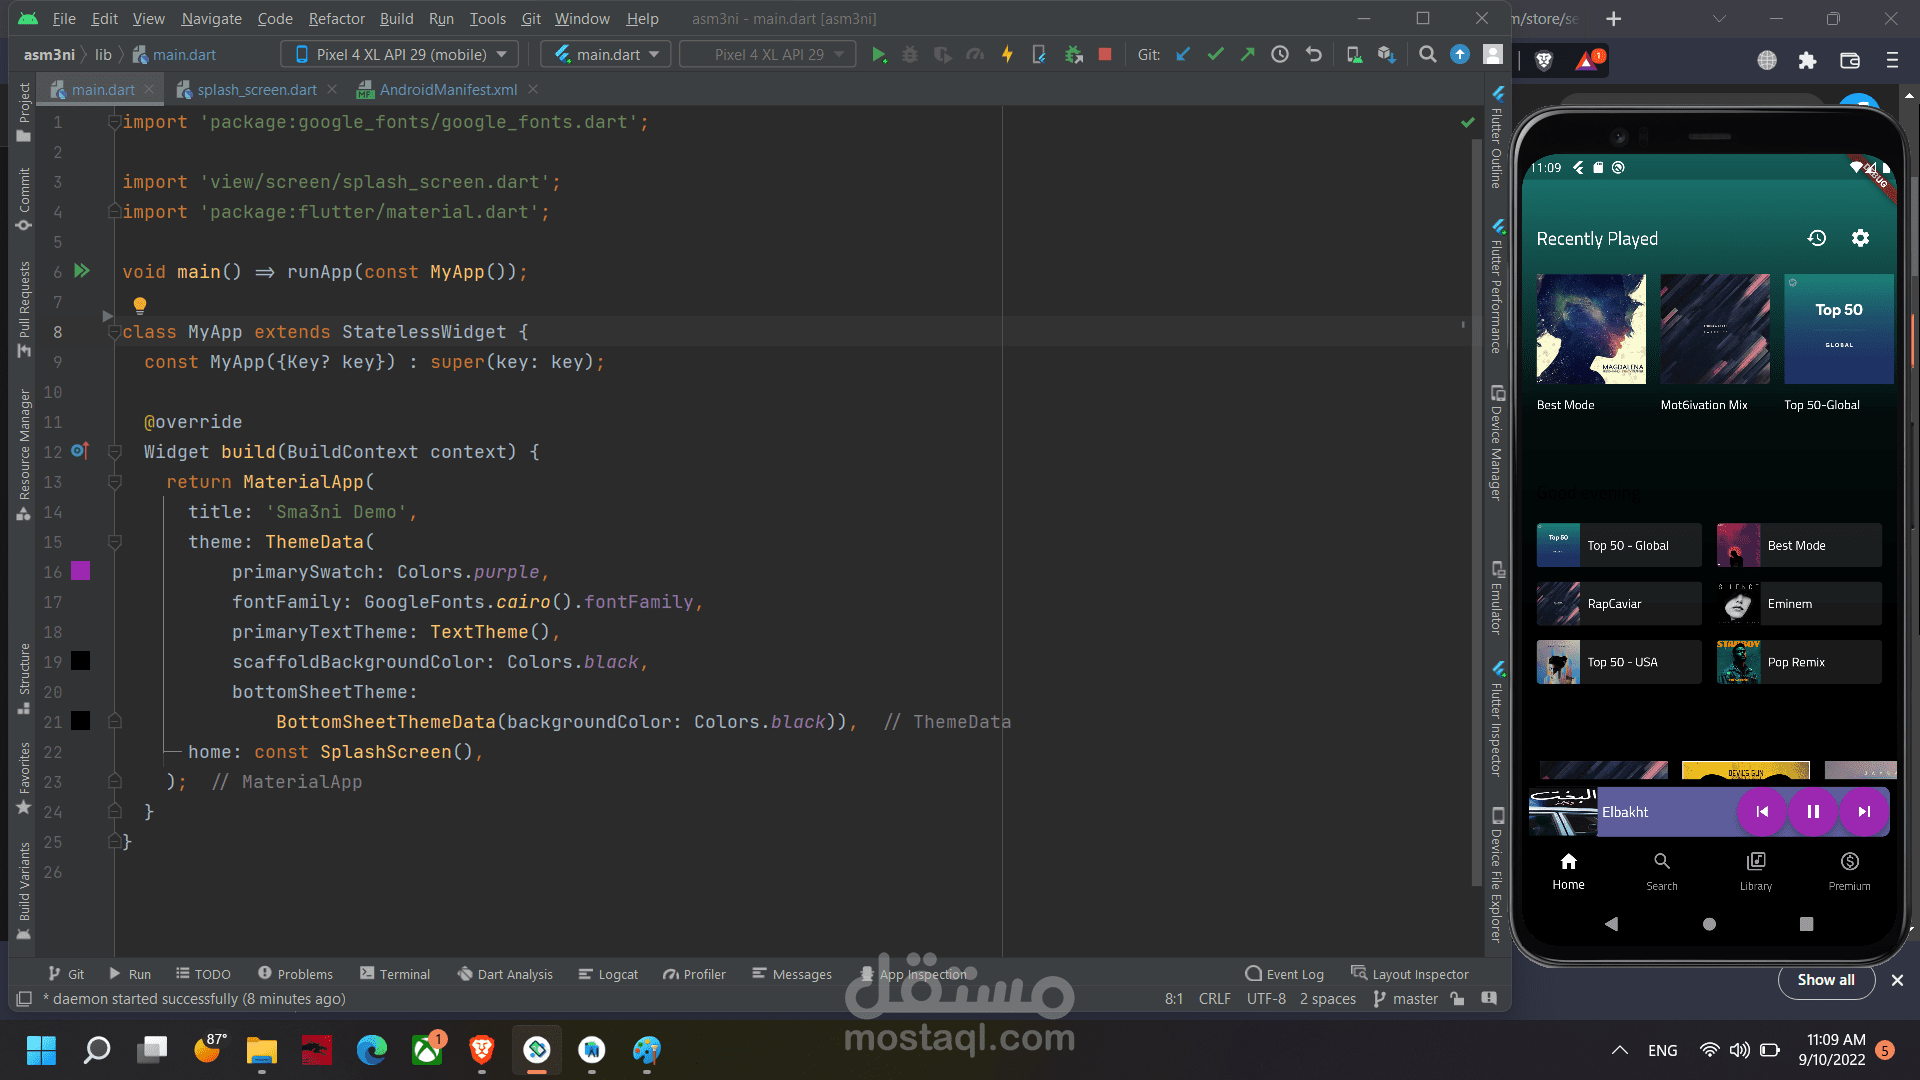
Task: Open the Git history clock icon
Action: tap(1280, 55)
